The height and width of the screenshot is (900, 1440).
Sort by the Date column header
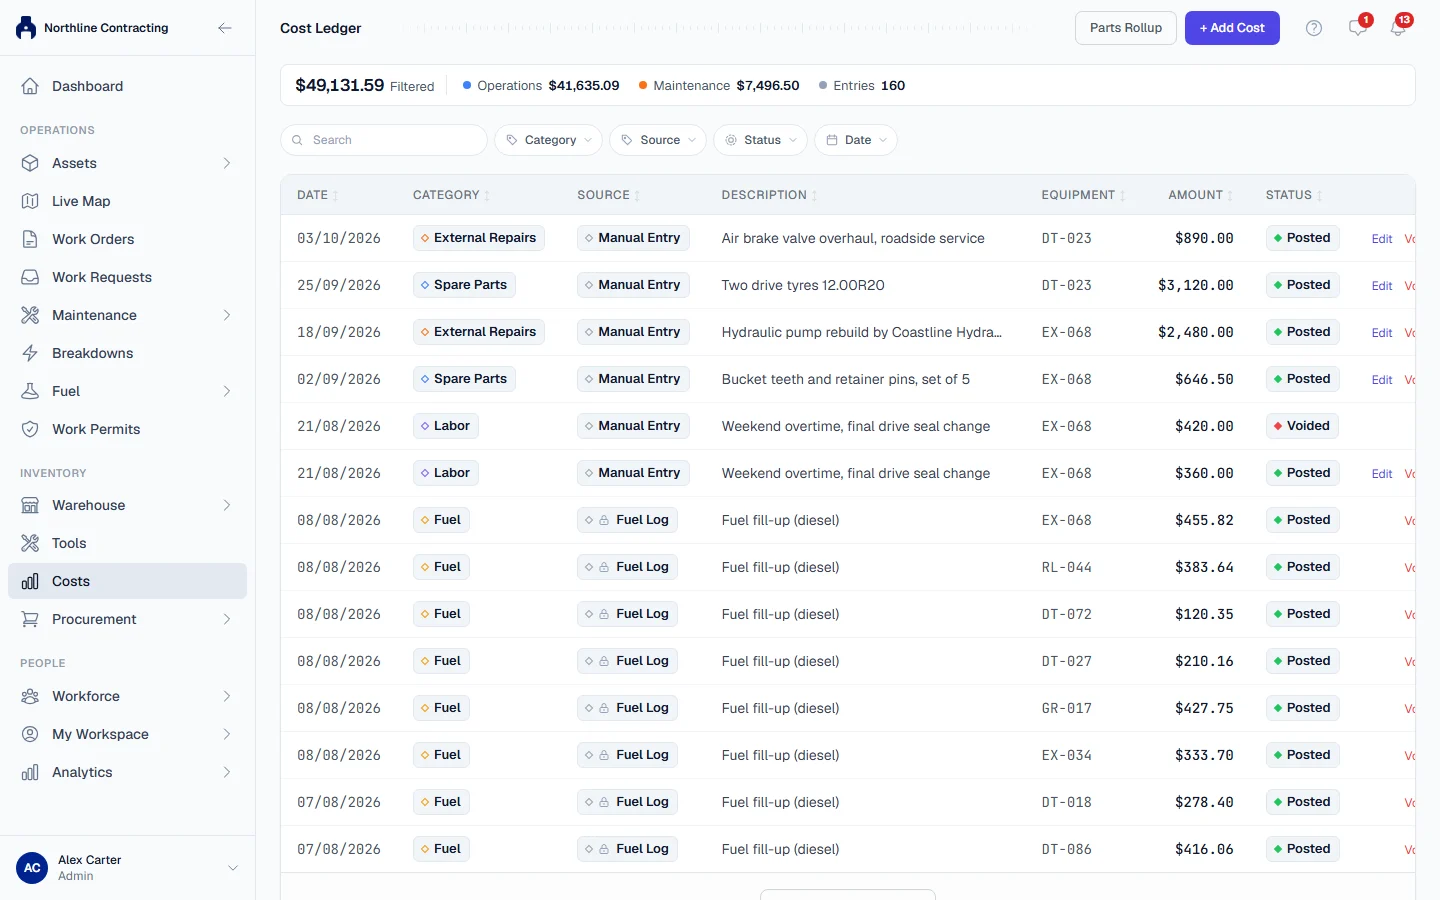(x=317, y=195)
